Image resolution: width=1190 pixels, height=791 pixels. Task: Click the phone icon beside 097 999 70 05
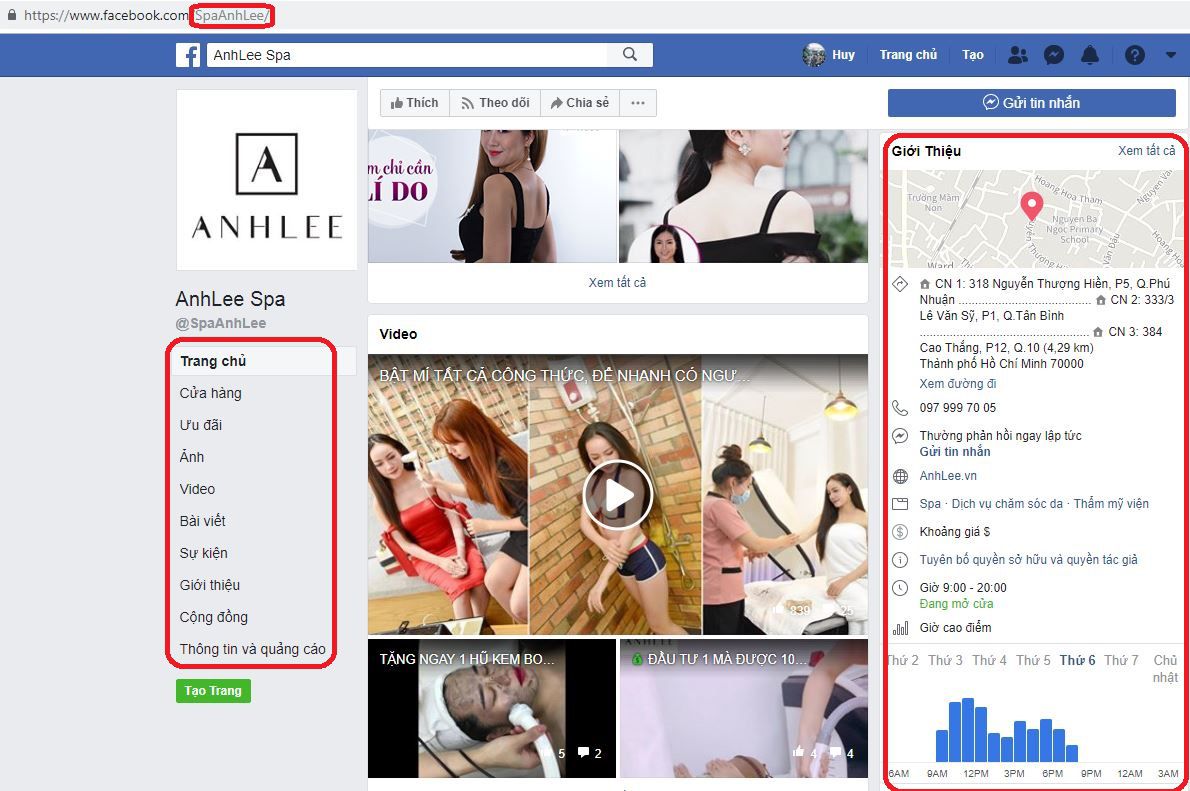[900, 408]
